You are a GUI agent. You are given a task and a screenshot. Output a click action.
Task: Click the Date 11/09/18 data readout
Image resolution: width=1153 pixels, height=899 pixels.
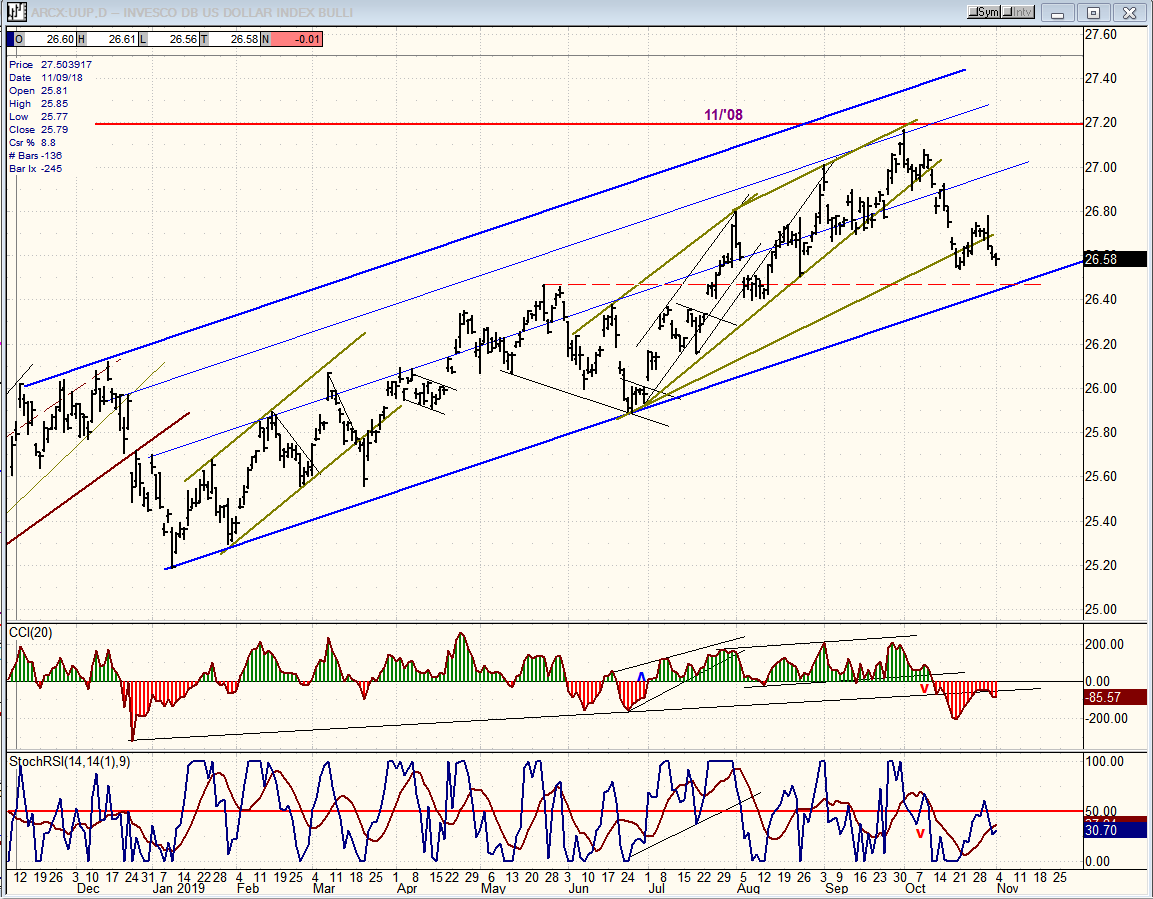point(46,77)
